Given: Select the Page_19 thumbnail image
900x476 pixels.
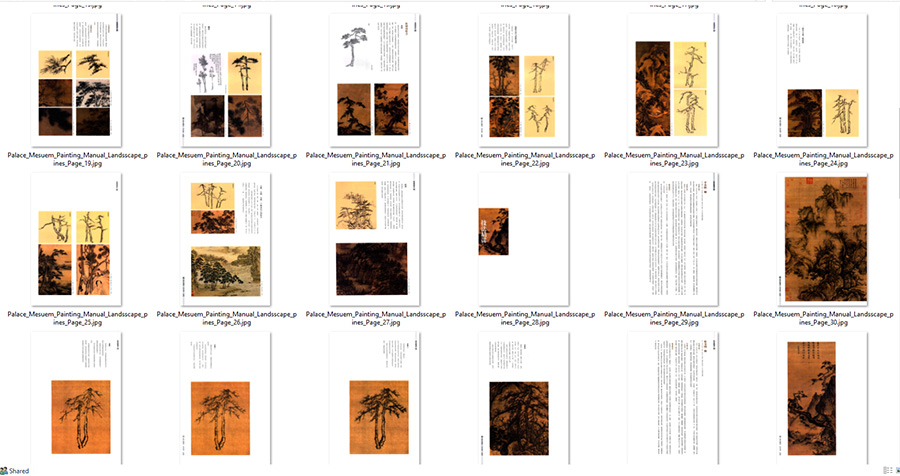Looking at the screenshot, I should click(x=76, y=80).
